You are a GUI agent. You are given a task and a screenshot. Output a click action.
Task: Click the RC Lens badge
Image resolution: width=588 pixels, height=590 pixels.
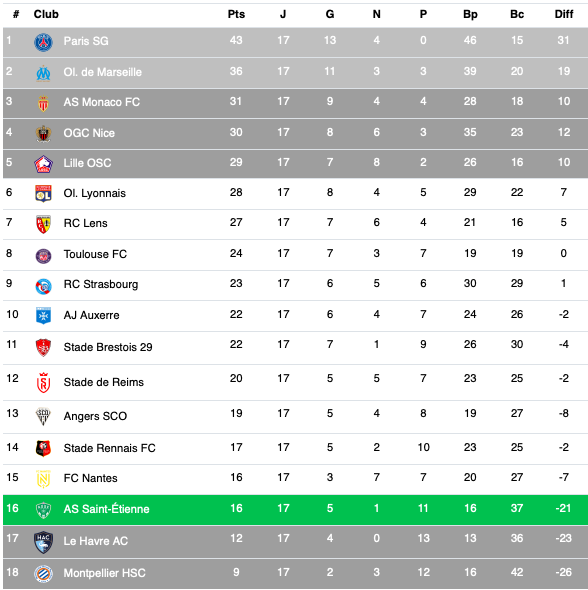click(x=43, y=224)
